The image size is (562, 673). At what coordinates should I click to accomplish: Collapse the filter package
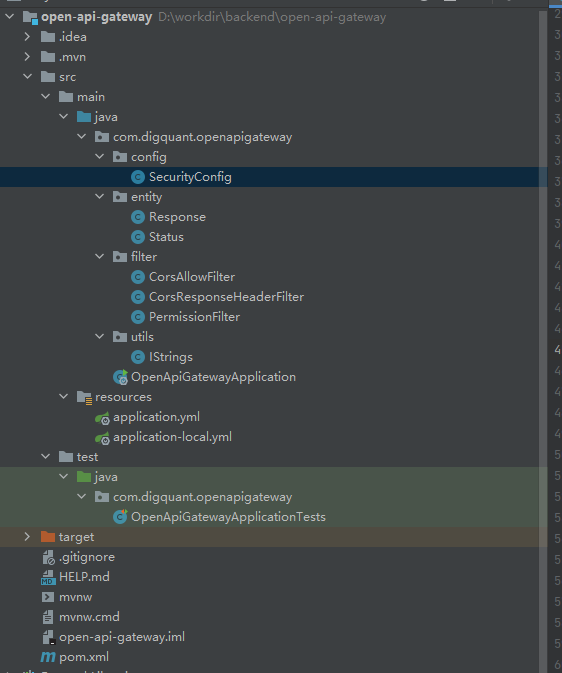click(x=100, y=257)
